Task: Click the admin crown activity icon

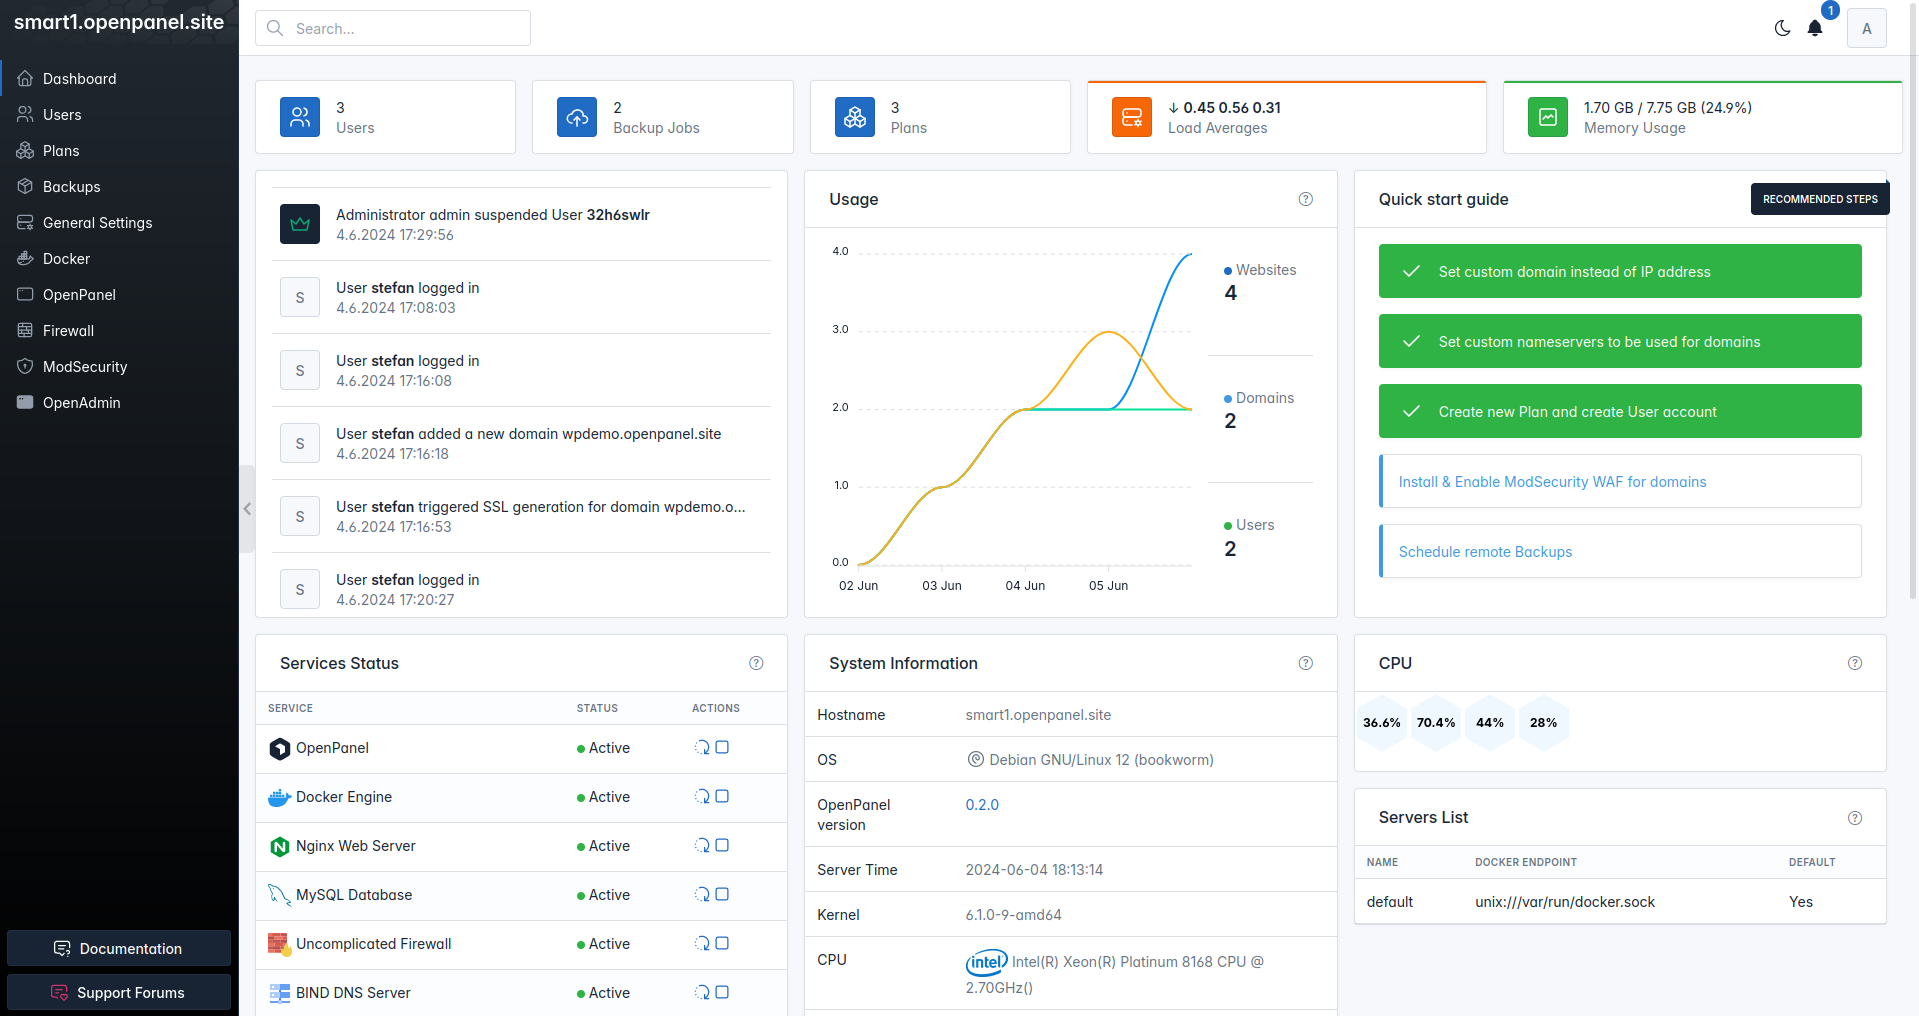Action: tap(300, 224)
